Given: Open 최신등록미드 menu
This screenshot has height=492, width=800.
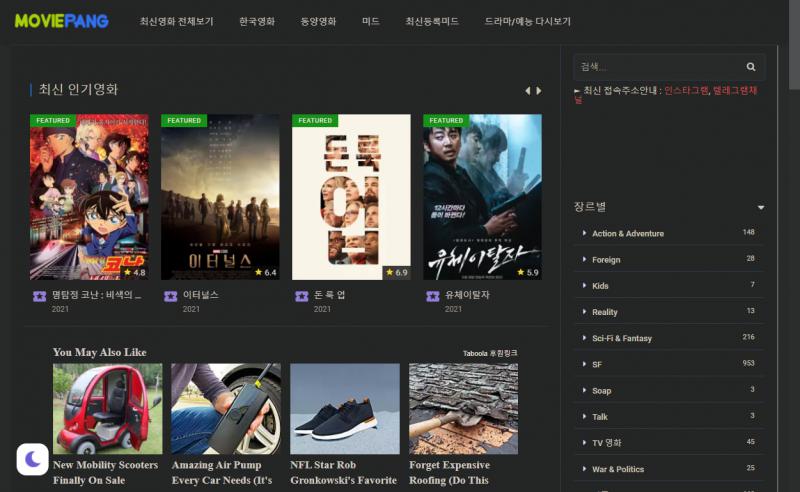Looking at the screenshot, I should pyautogui.click(x=432, y=21).
